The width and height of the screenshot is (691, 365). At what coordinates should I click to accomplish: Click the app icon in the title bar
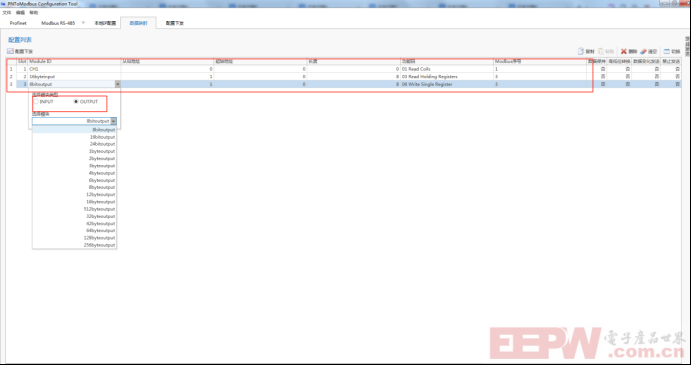coord(4,3)
